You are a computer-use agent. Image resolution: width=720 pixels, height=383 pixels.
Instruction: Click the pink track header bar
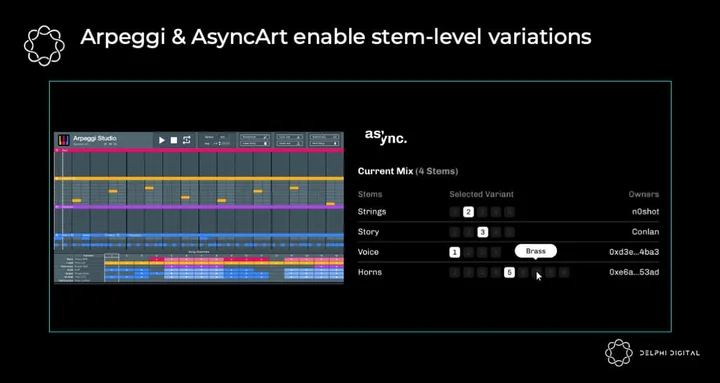pyautogui.click(x=199, y=150)
